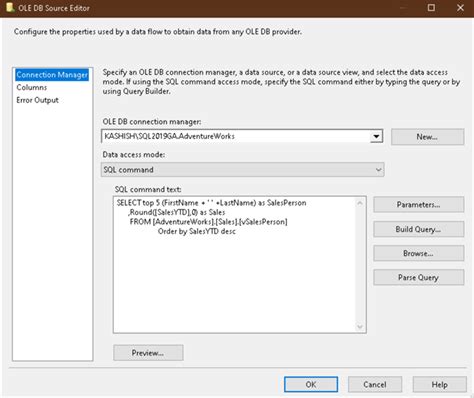Click the New... connection button

pos(427,137)
